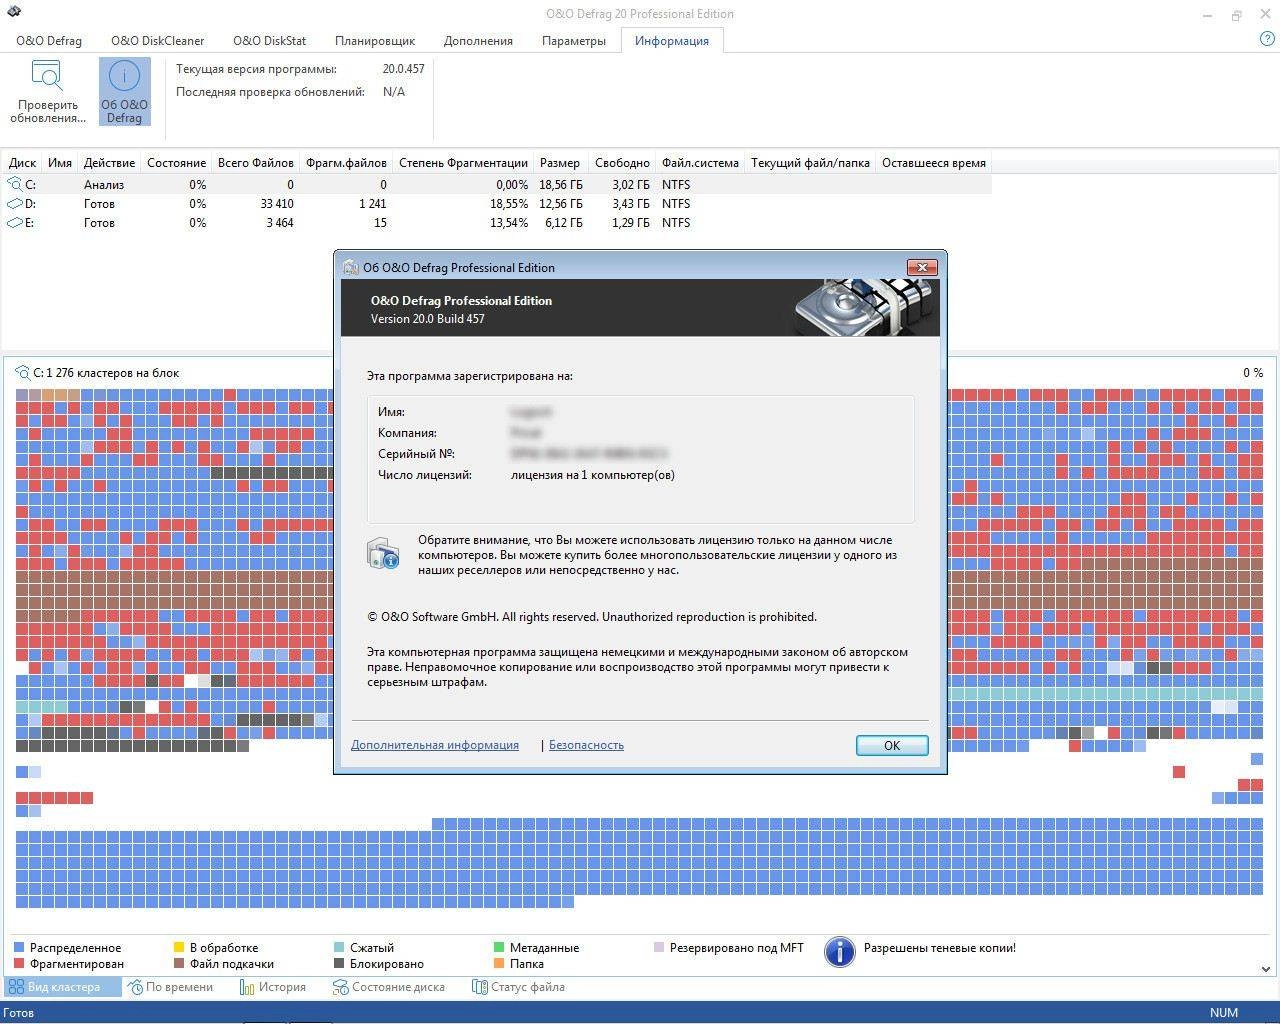Viewport: 1280px width, 1024px height.
Task: Sort by the Всего Файлов column header
Action: point(256,163)
